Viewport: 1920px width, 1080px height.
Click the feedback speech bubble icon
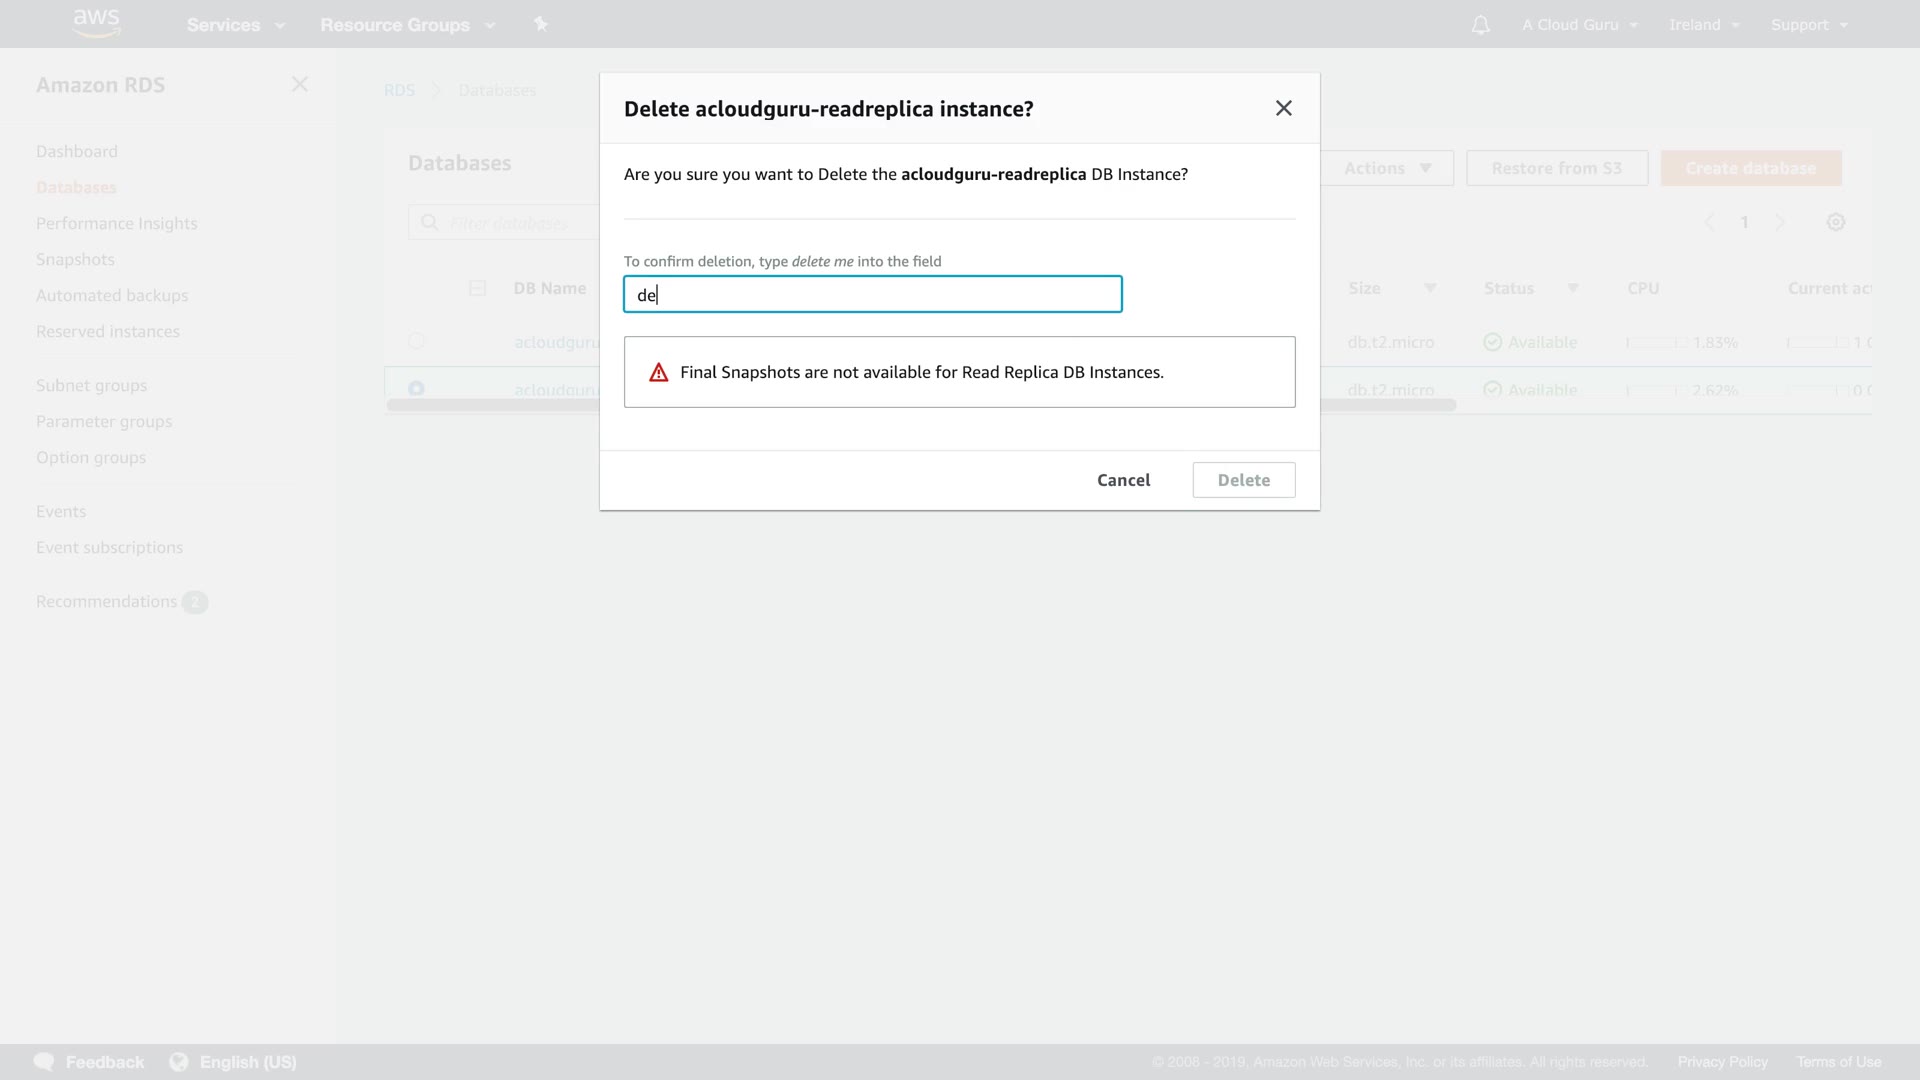point(44,1062)
